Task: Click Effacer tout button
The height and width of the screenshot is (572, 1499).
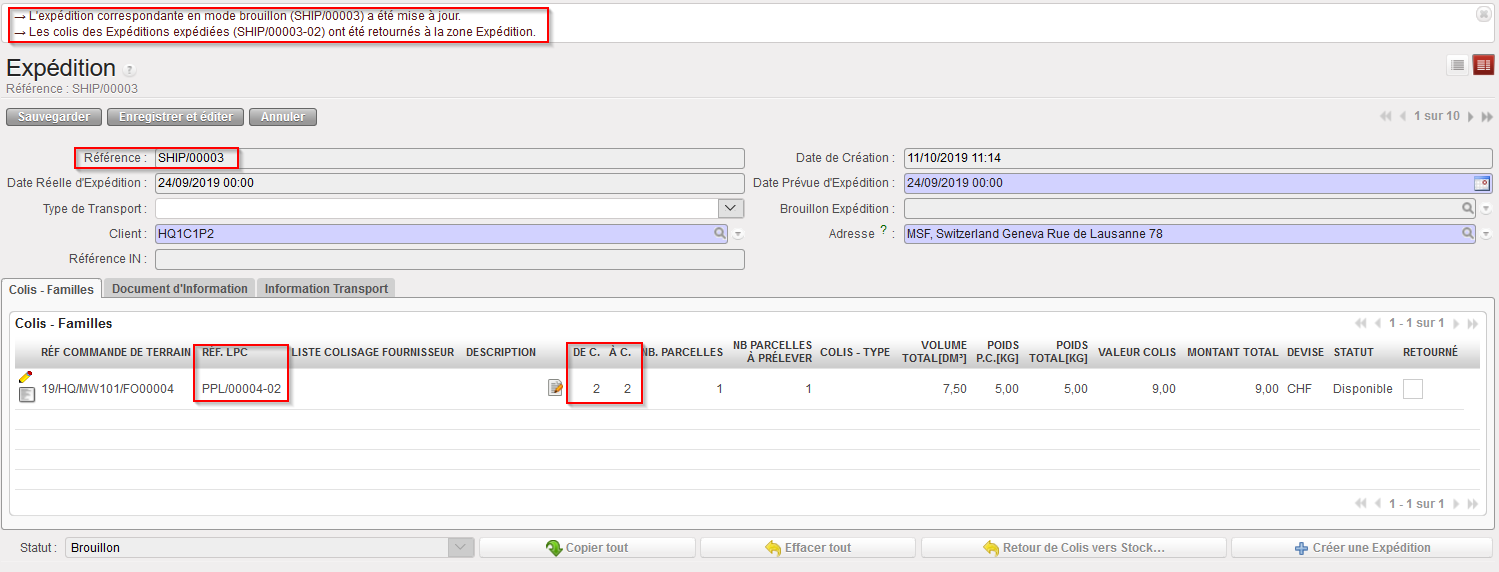Action: tap(808, 548)
